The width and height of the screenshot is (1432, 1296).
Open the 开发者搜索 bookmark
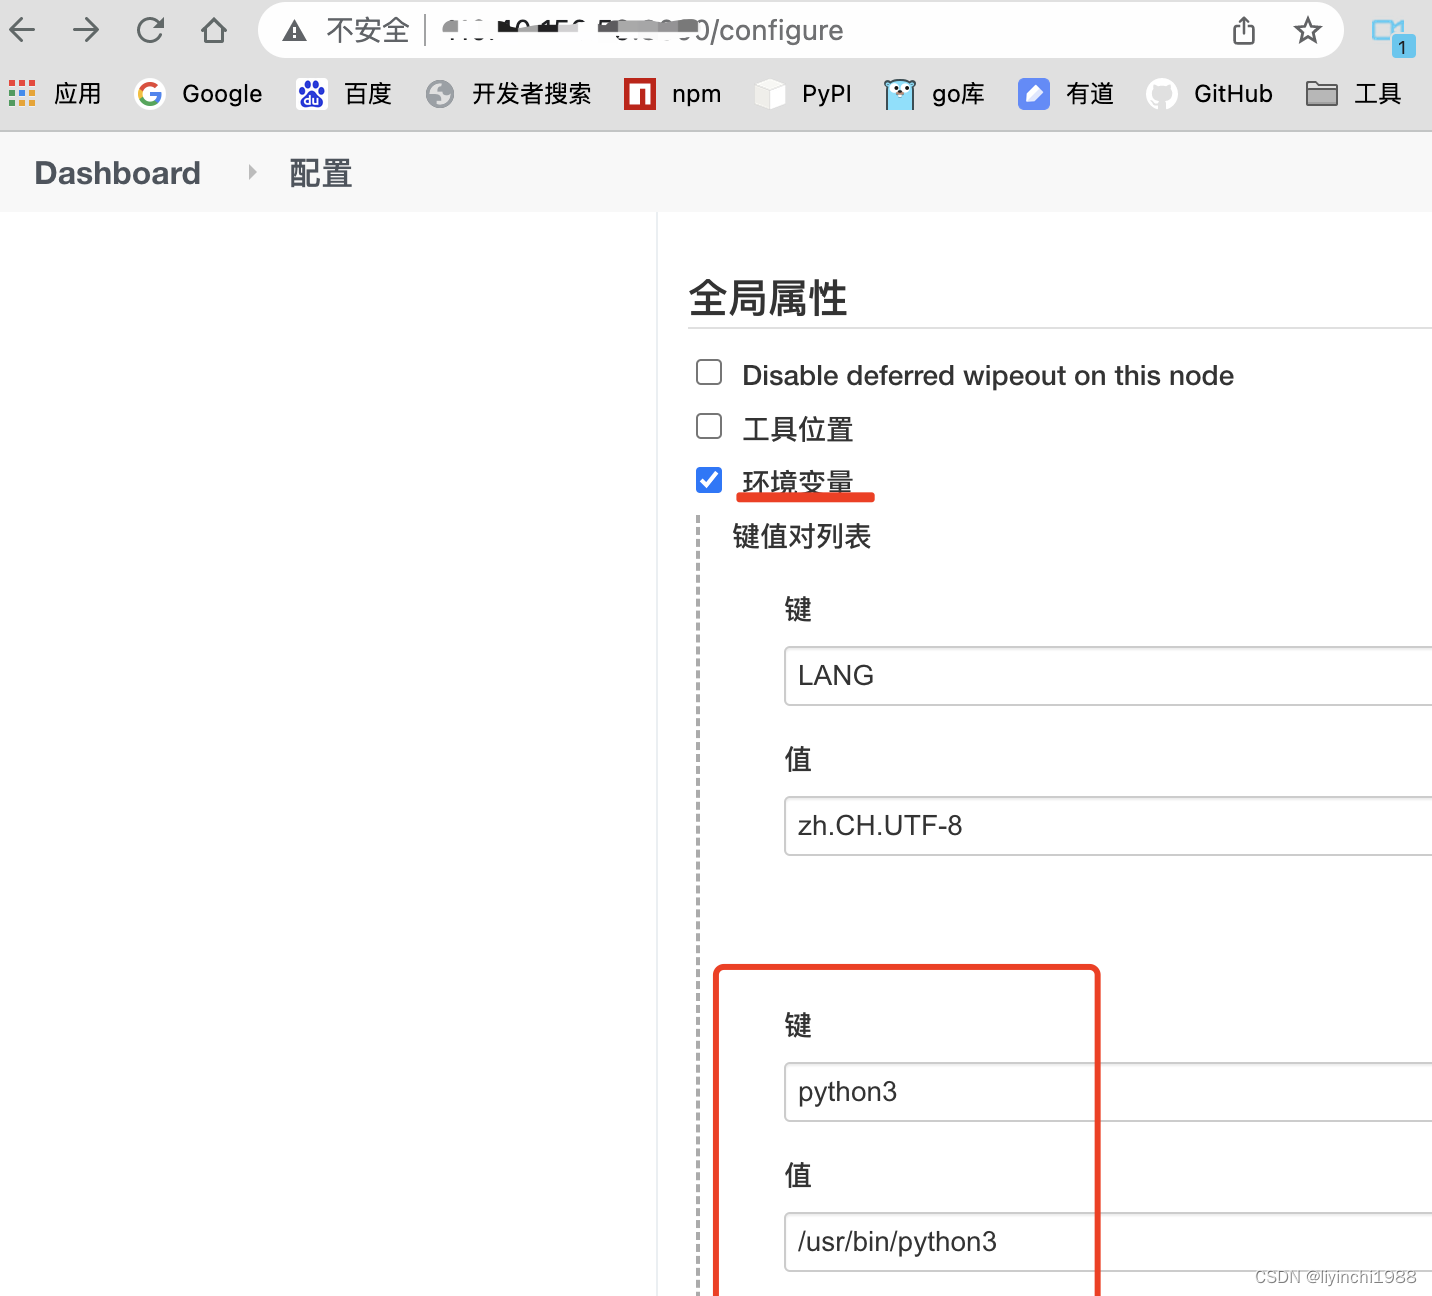click(x=508, y=94)
